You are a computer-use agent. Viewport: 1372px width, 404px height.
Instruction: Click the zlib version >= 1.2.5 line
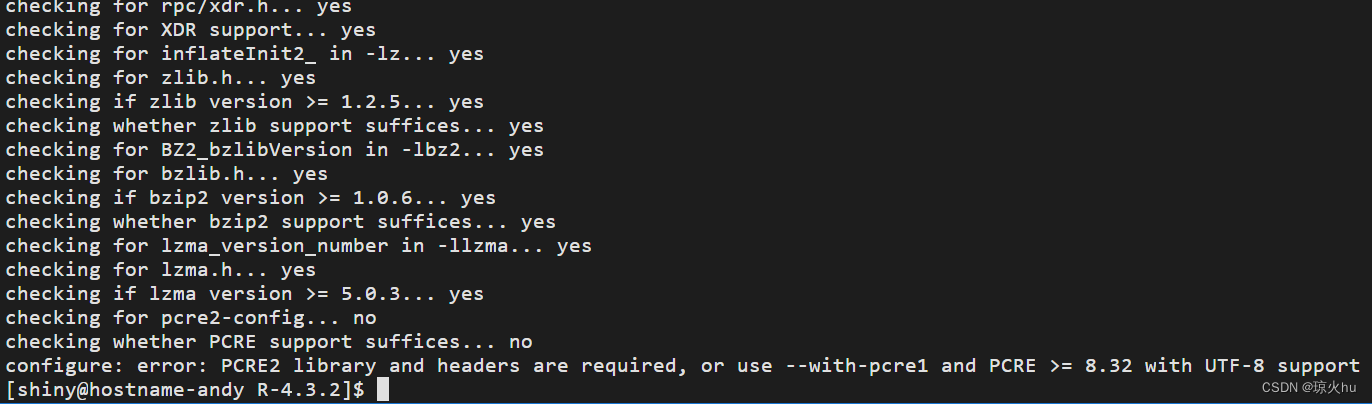tap(244, 102)
